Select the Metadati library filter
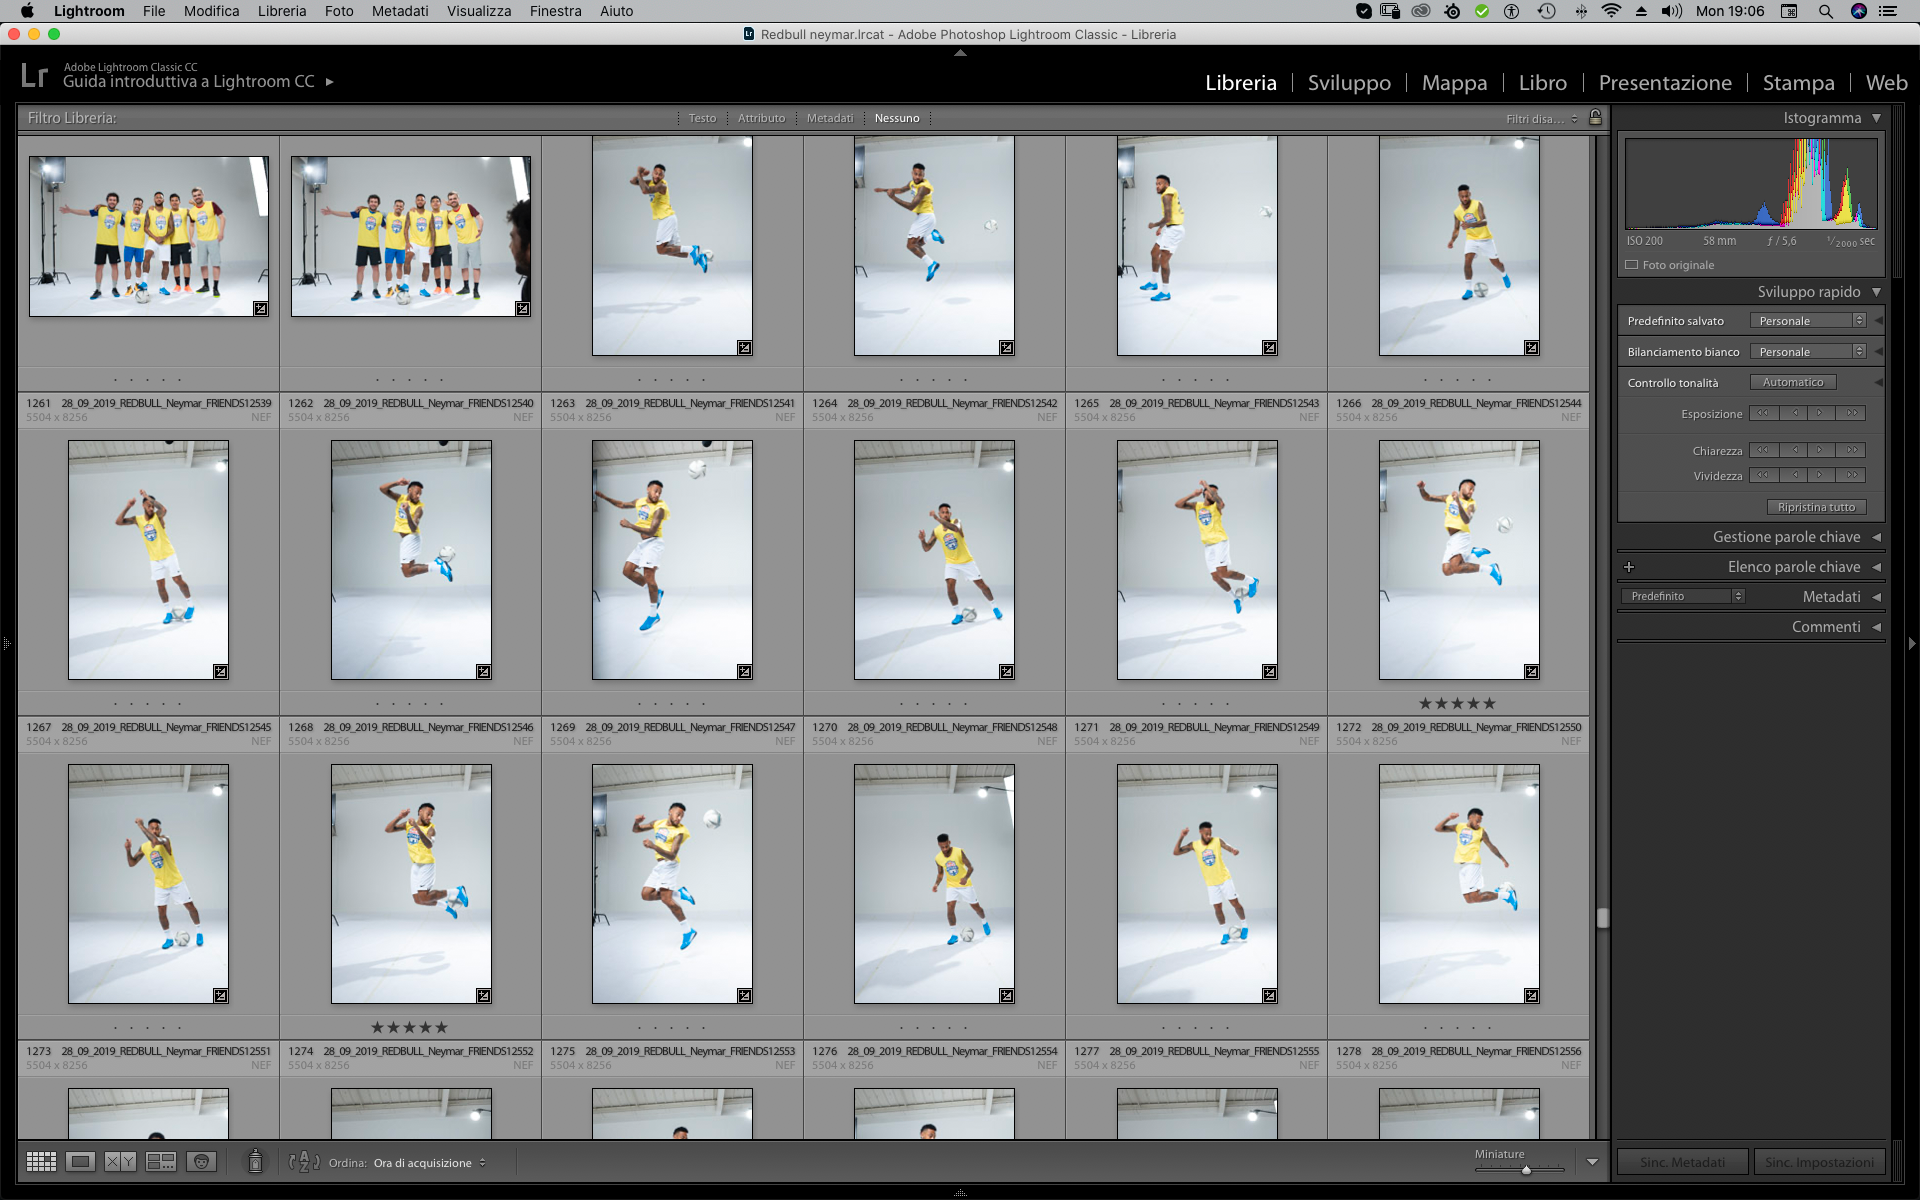The height and width of the screenshot is (1200, 1920). (x=830, y=118)
